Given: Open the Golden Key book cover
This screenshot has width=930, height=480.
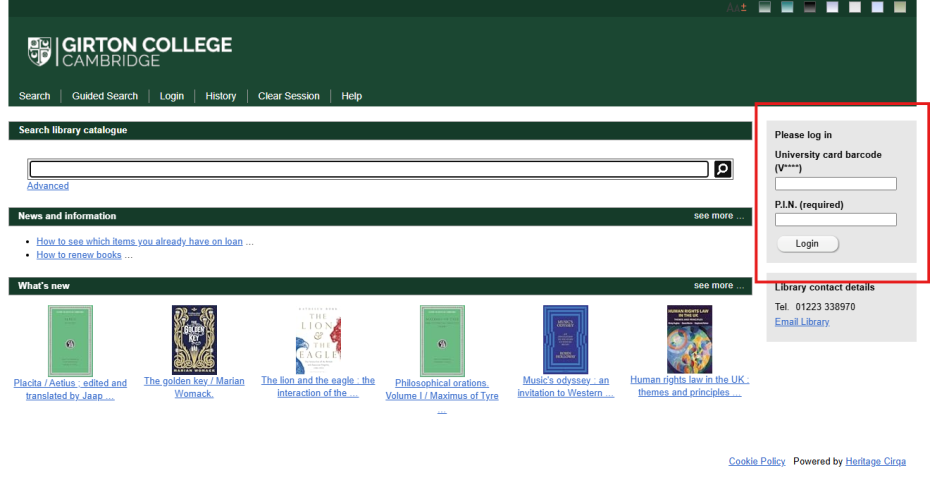Looking at the screenshot, I should click(x=194, y=340).
